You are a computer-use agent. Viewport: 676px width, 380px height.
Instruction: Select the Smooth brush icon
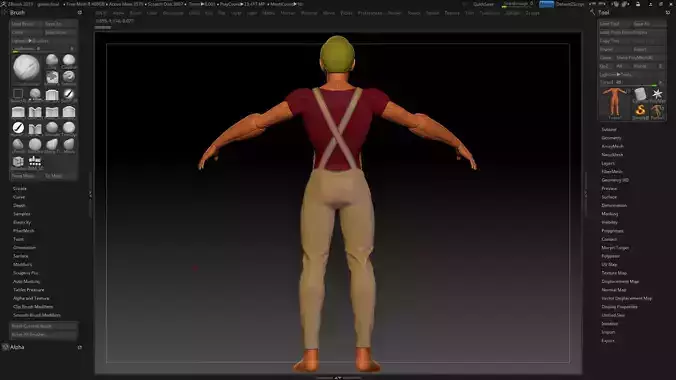pos(52,129)
